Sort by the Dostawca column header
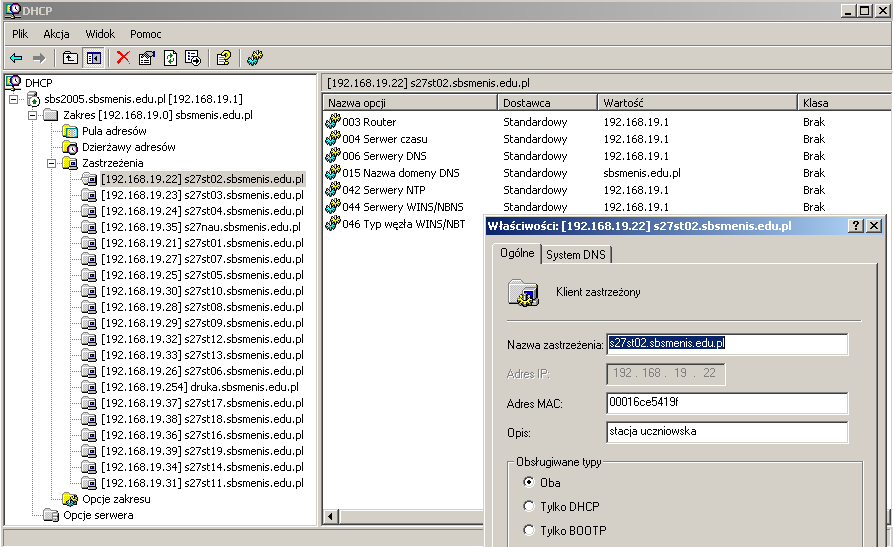893x547 pixels. tap(547, 103)
